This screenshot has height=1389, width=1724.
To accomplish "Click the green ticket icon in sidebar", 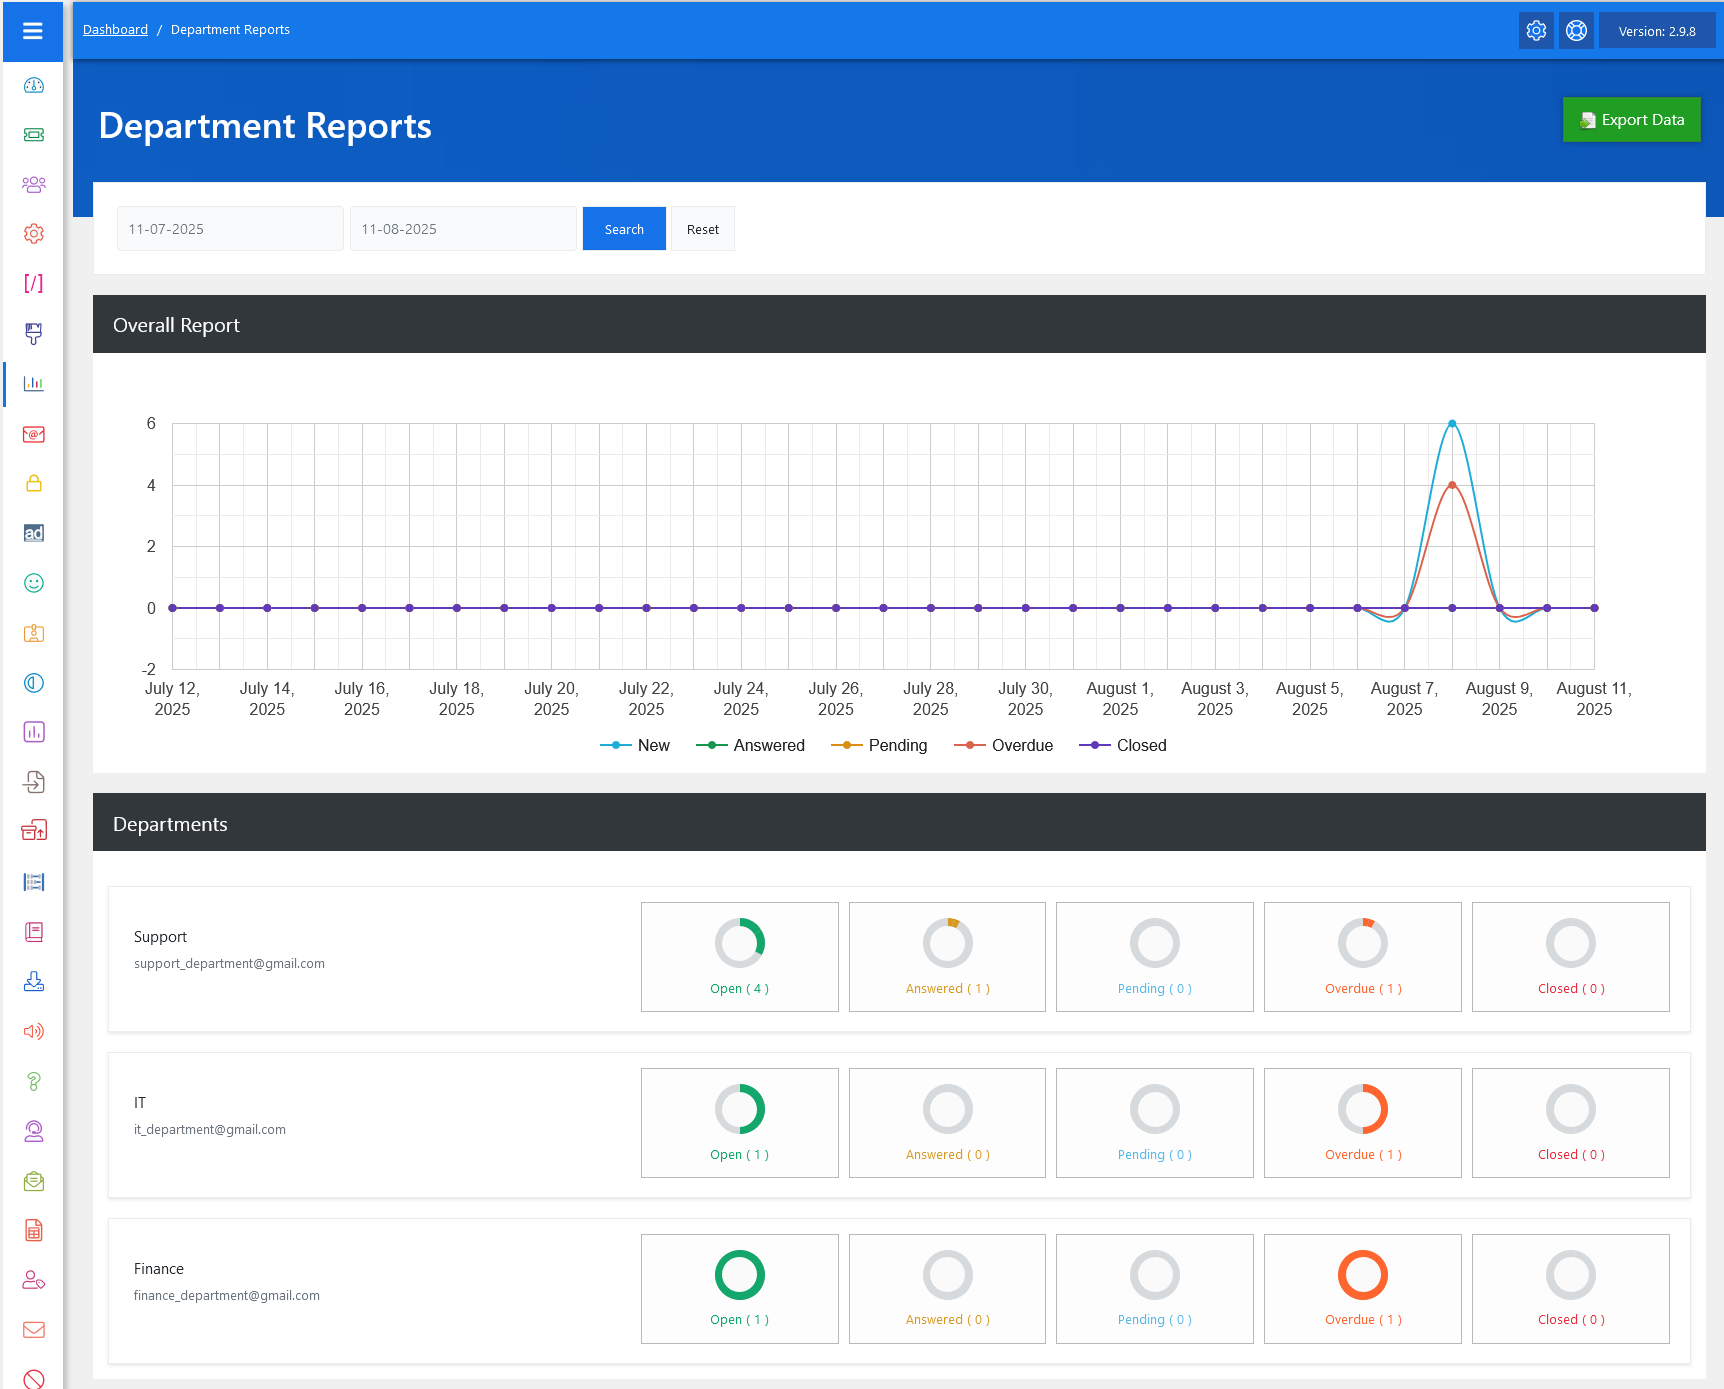I will [x=34, y=135].
